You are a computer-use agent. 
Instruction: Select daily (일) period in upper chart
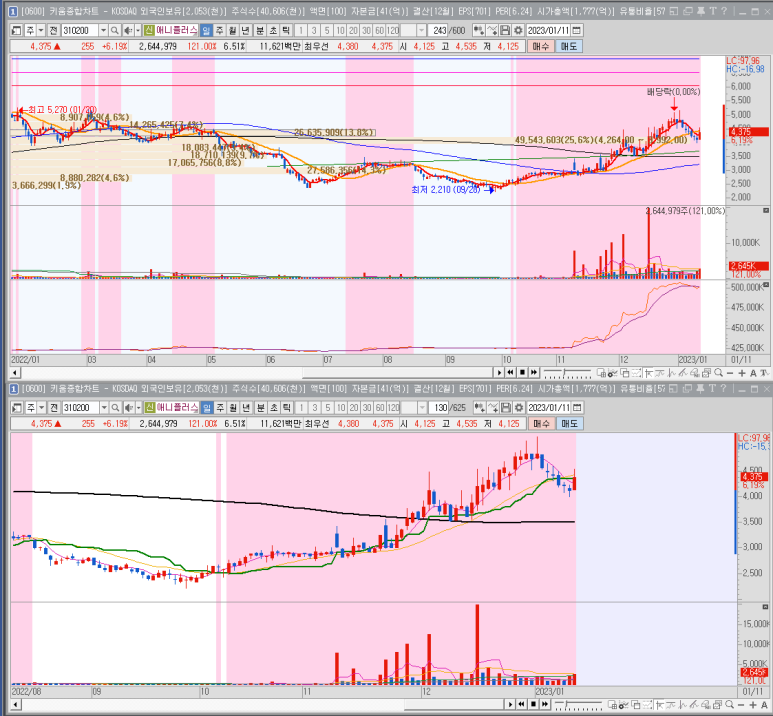click(206, 31)
